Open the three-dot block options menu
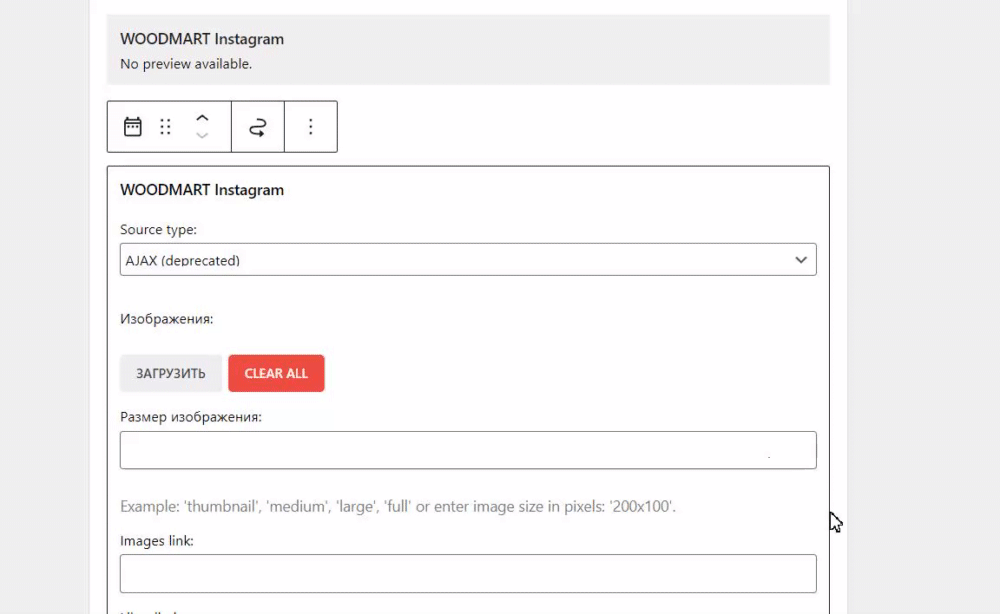Screen dimensions: 1000x614 (311, 126)
